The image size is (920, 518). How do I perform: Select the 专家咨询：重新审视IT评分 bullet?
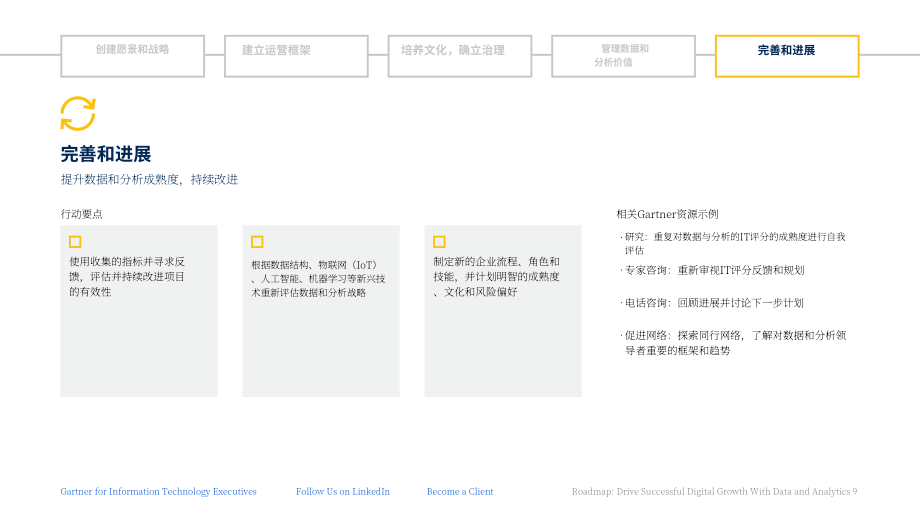(712, 270)
